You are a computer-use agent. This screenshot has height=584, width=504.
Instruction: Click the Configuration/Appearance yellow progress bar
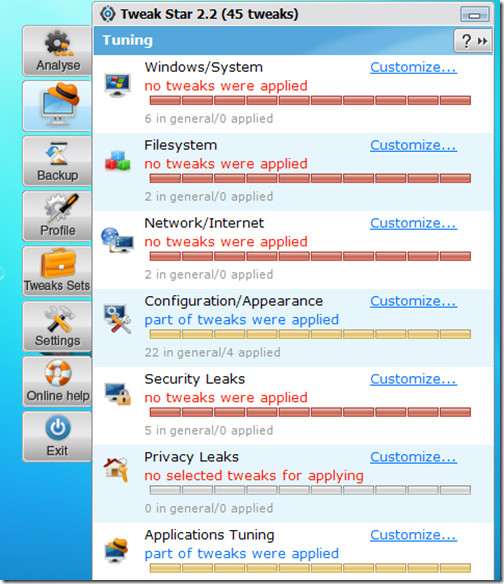tap(310, 334)
